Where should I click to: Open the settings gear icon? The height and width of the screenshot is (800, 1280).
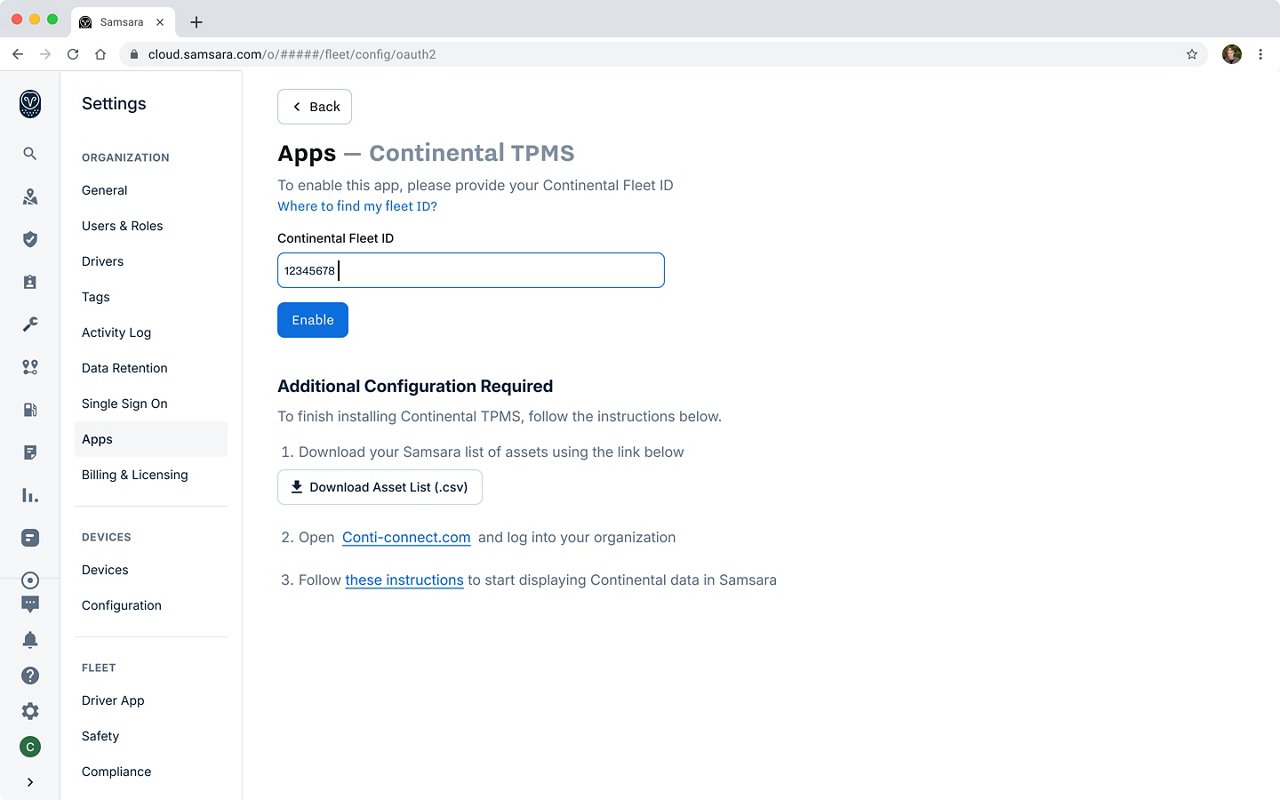[30, 711]
